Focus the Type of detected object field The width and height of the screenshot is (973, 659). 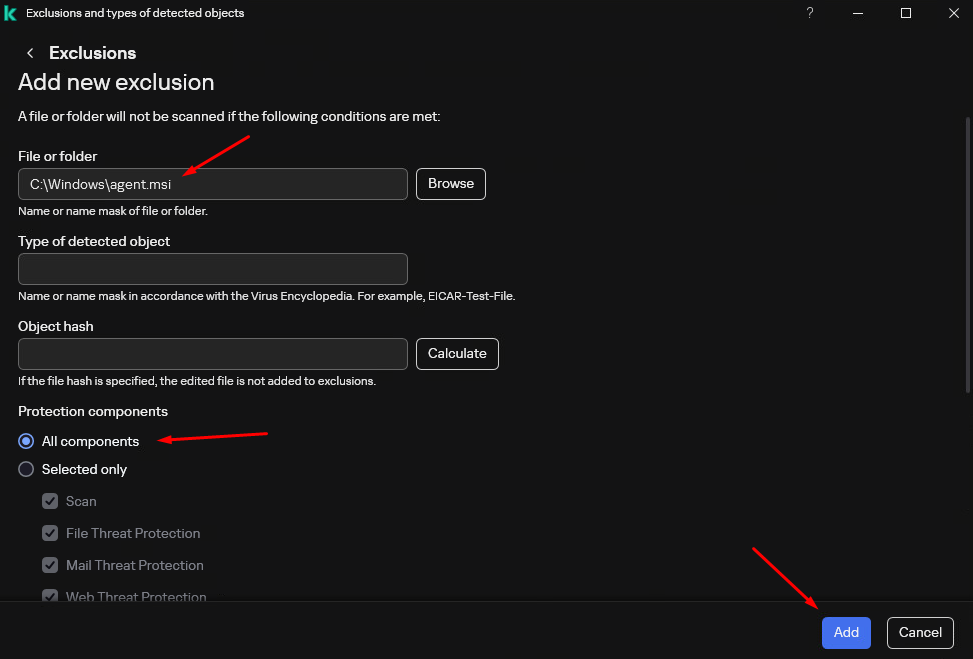coord(213,269)
